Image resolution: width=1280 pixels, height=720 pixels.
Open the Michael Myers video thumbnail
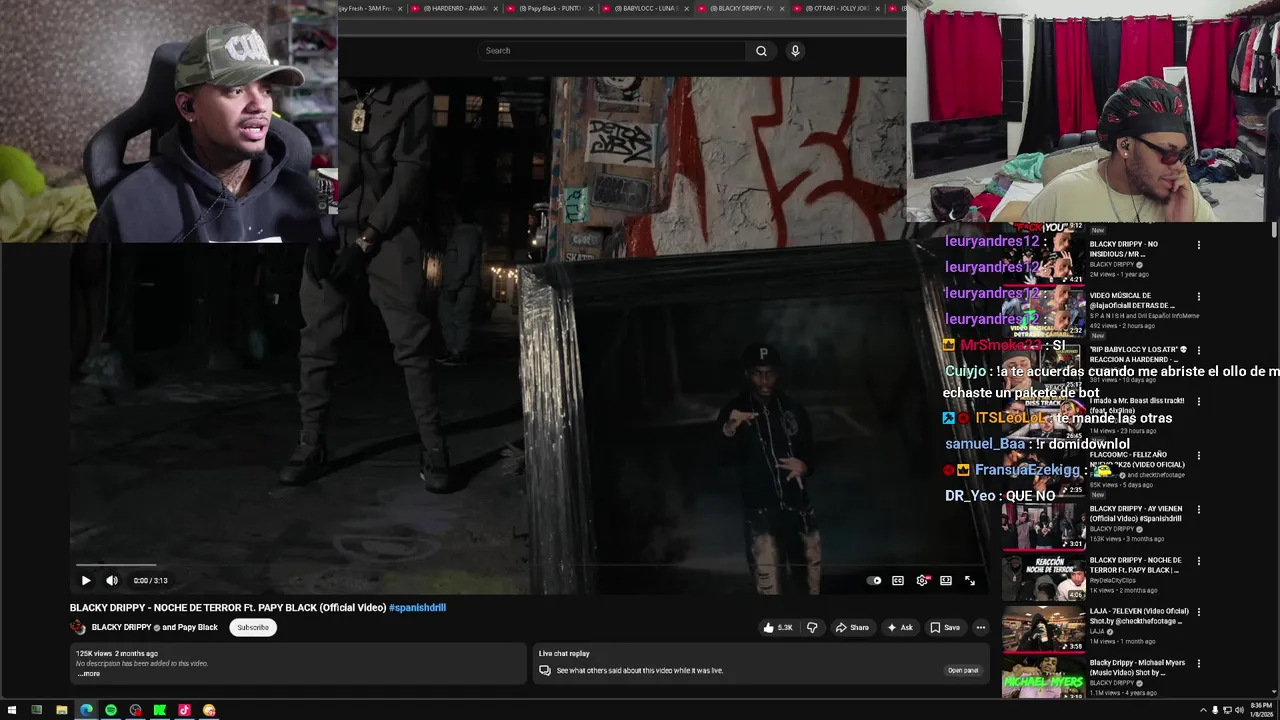(x=1044, y=680)
